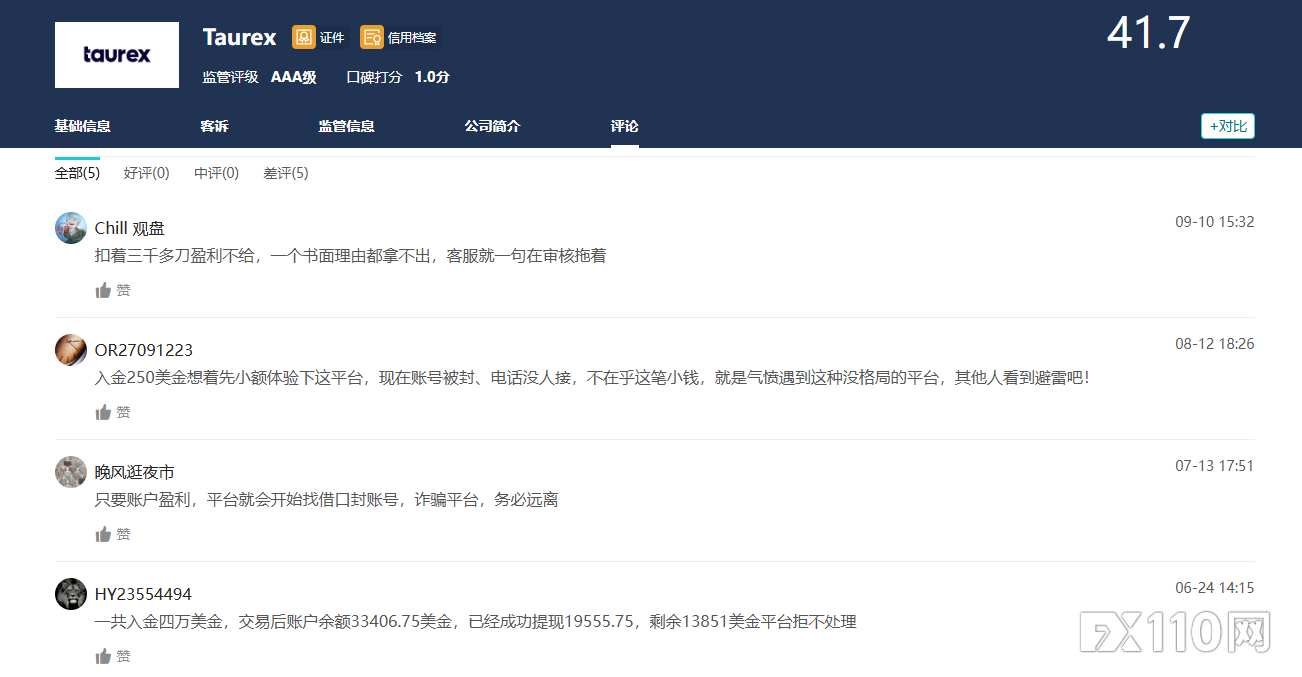This screenshot has width=1302, height=677.
Task: Open the 公司简介 tab
Action: 492,126
